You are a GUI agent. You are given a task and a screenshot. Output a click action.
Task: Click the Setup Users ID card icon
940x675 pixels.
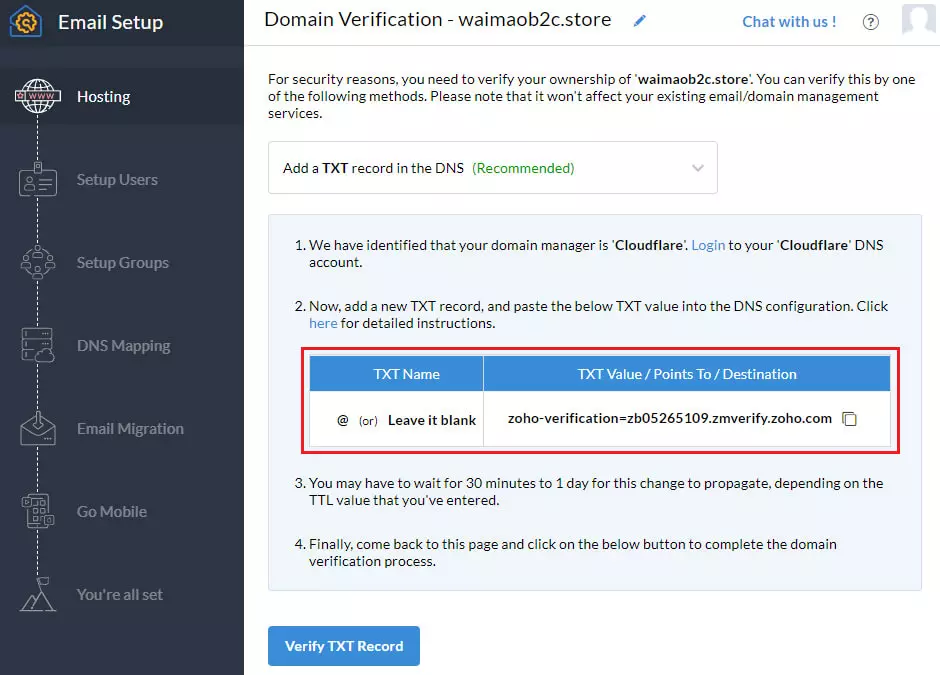pyautogui.click(x=38, y=179)
